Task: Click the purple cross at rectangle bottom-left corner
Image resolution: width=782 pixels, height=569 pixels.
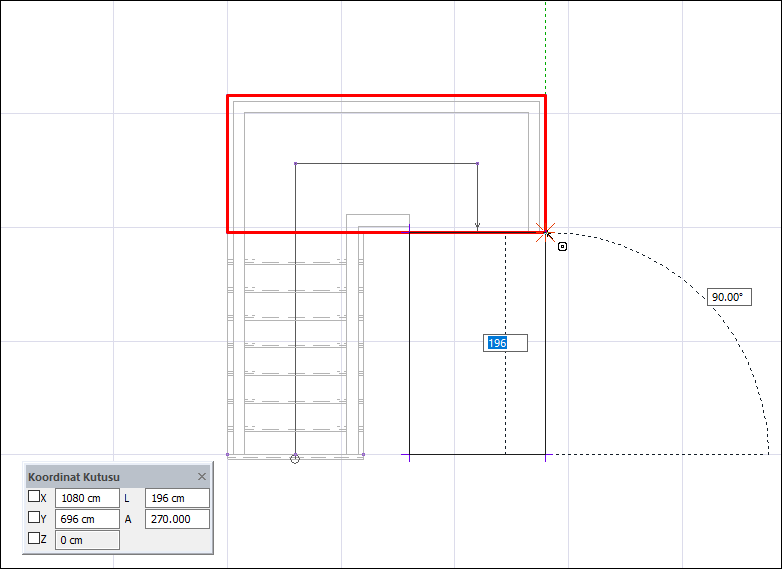Action: tap(409, 454)
